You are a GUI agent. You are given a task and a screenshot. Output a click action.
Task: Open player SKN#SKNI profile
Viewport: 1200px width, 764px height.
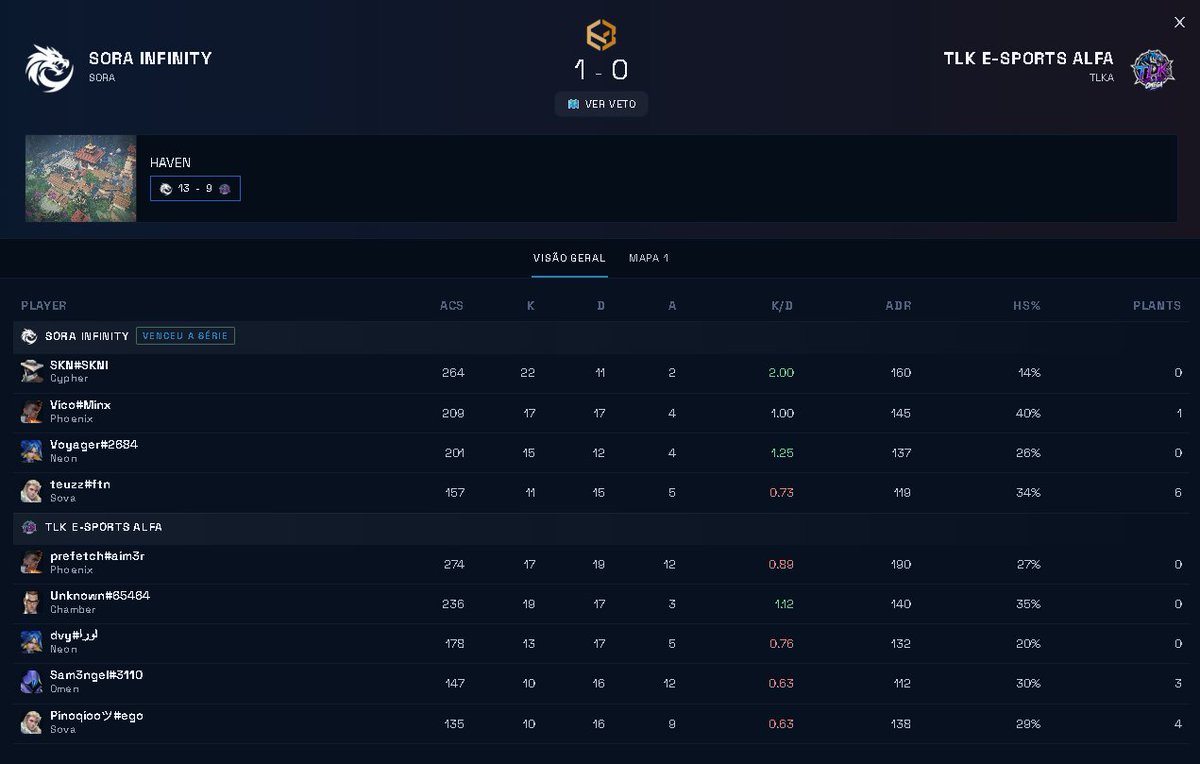tap(79, 365)
